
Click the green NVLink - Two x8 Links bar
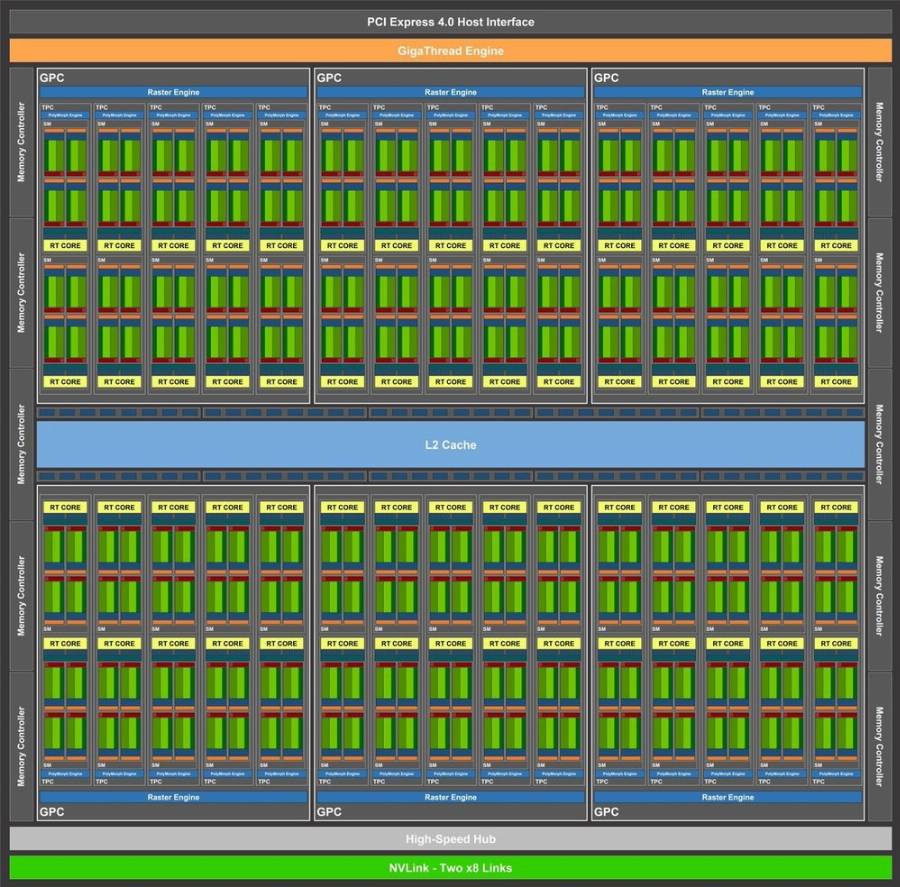pos(451,867)
